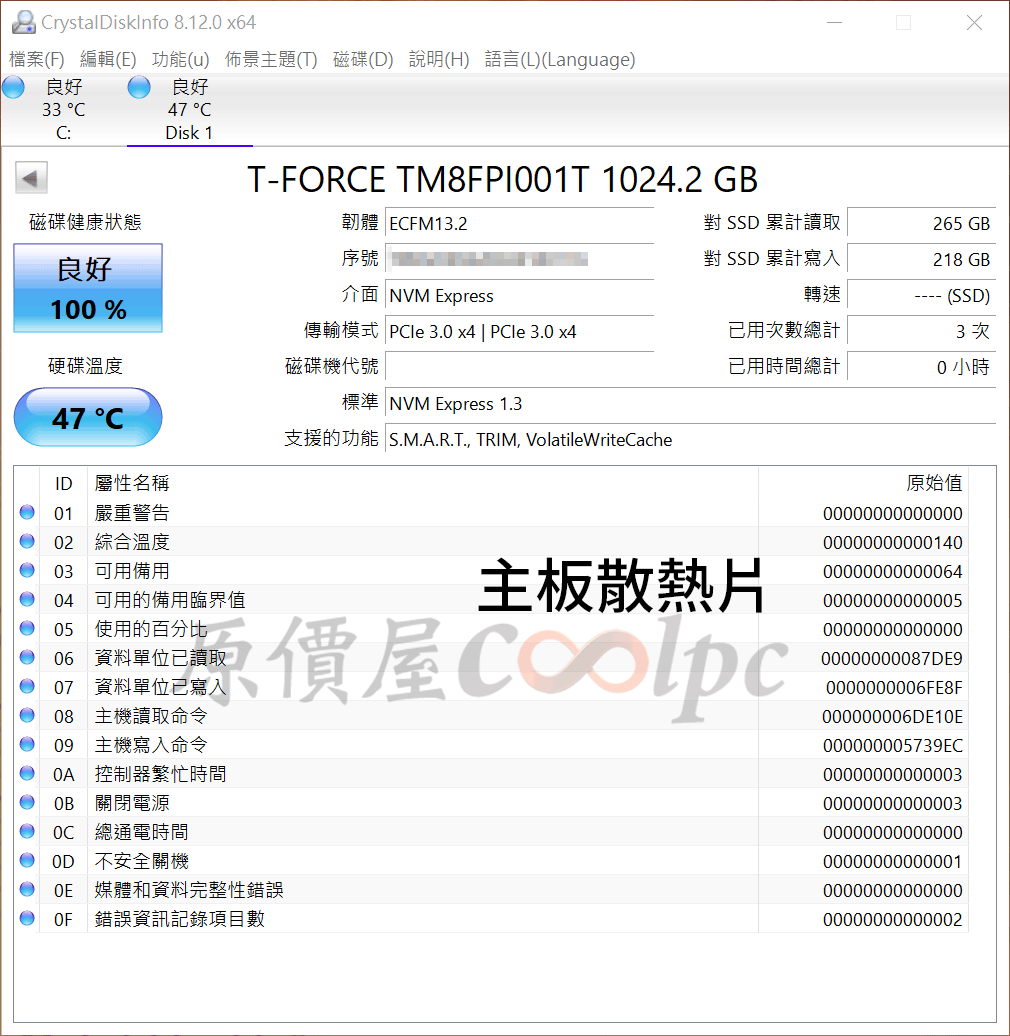The width and height of the screenshot is (1010, 1036).
Task: Click the interface field NVM Express
Action: [x=519, y=295]
